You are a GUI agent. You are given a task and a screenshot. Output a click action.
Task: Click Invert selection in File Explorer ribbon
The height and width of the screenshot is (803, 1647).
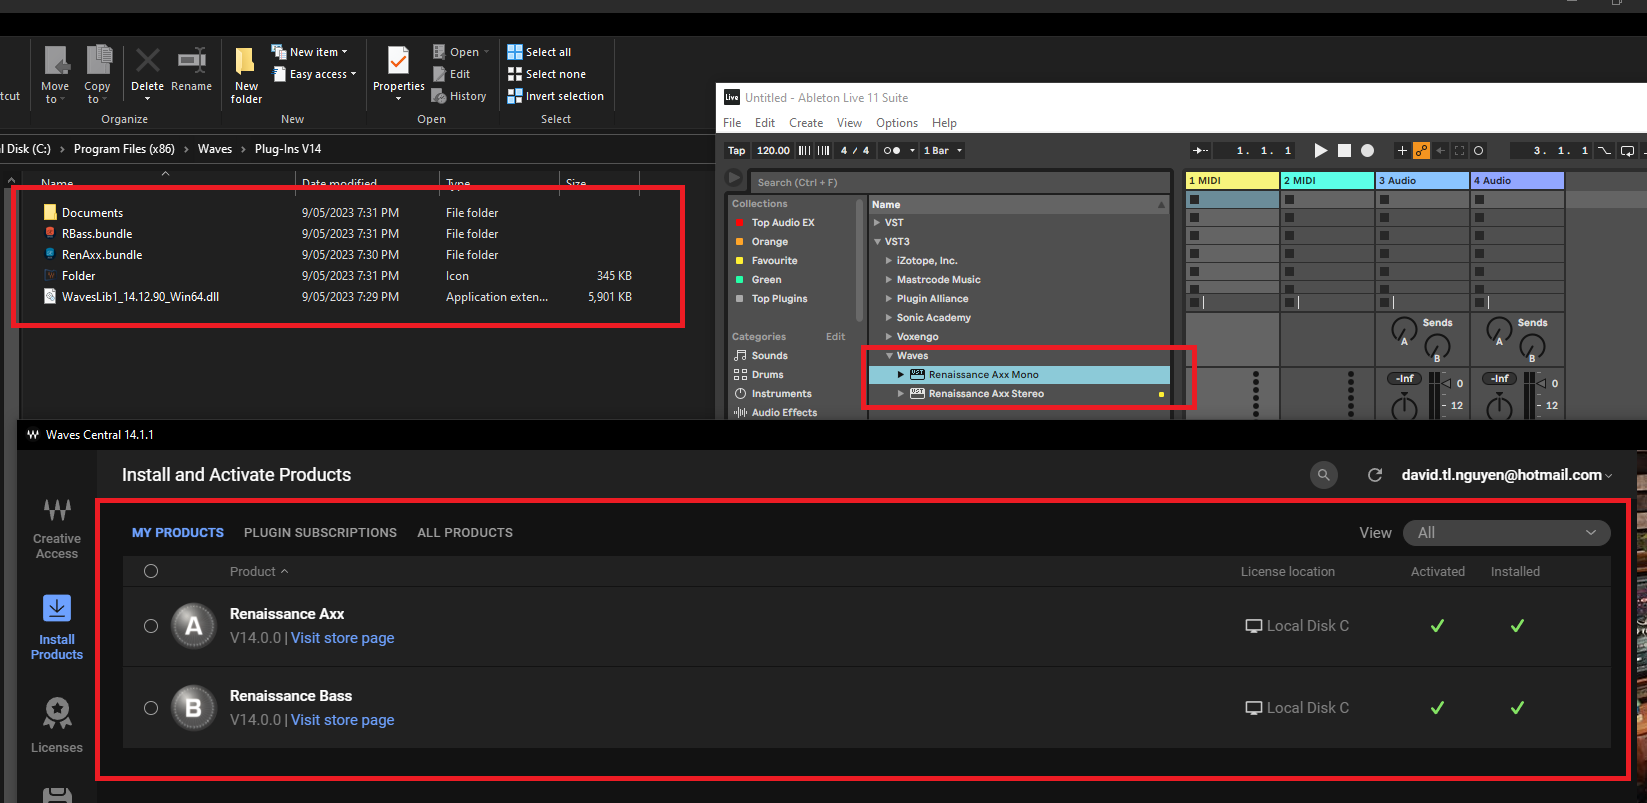[x=556, y=96]
